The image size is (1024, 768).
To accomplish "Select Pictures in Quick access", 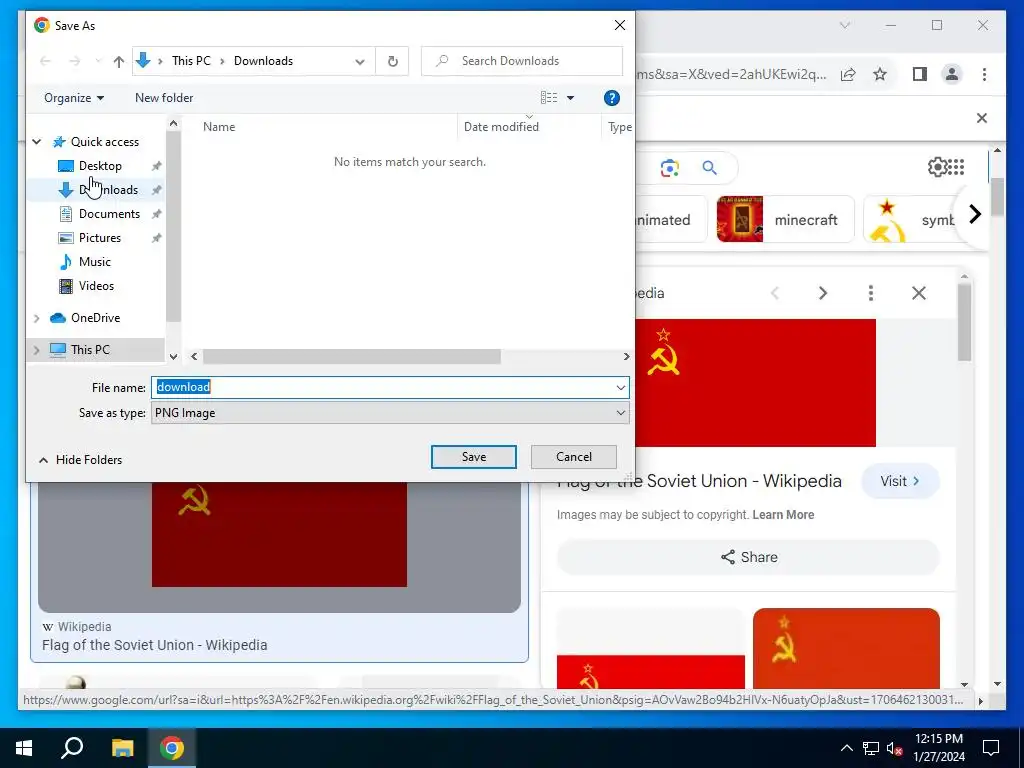I will pos(99,238).
